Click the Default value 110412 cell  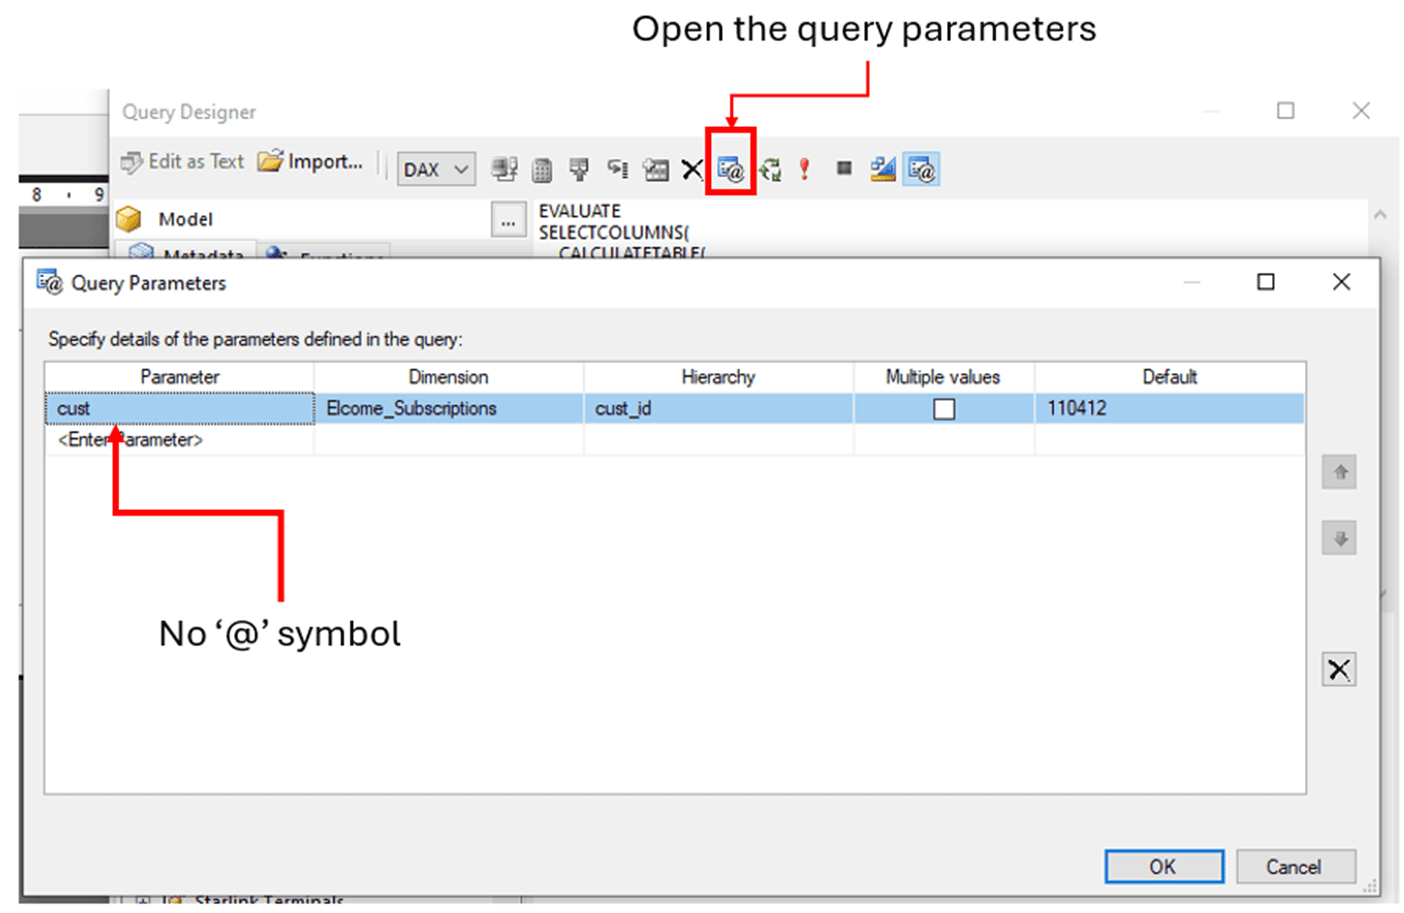(1169, 408)
